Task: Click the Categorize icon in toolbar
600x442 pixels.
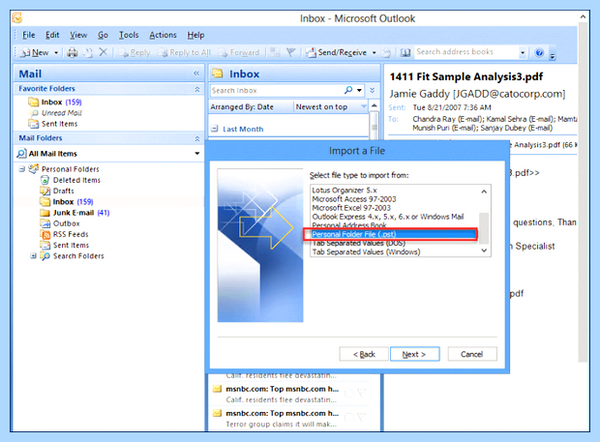Action: [274, 52]
